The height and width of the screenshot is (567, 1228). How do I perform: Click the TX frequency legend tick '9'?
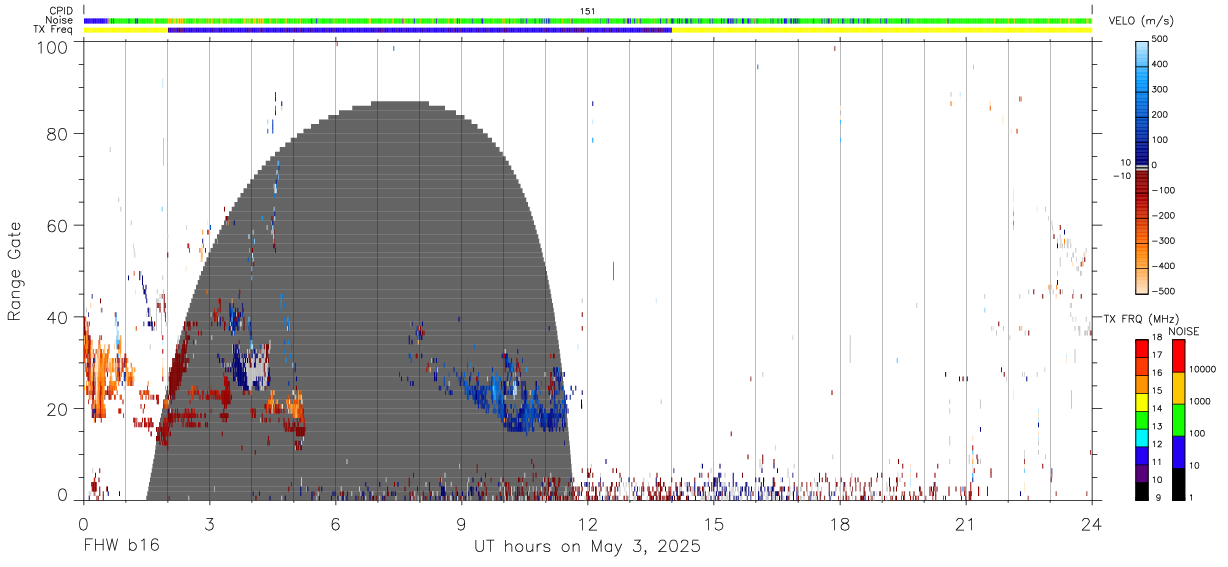pyautogui.click(x=1158, y=497)
